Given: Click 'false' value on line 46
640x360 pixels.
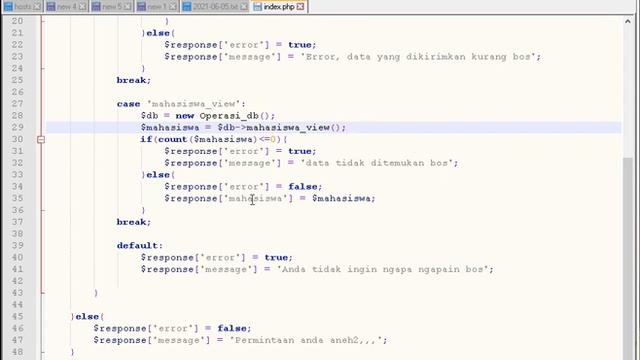Looking at the screenshot, I should [232, 329].
